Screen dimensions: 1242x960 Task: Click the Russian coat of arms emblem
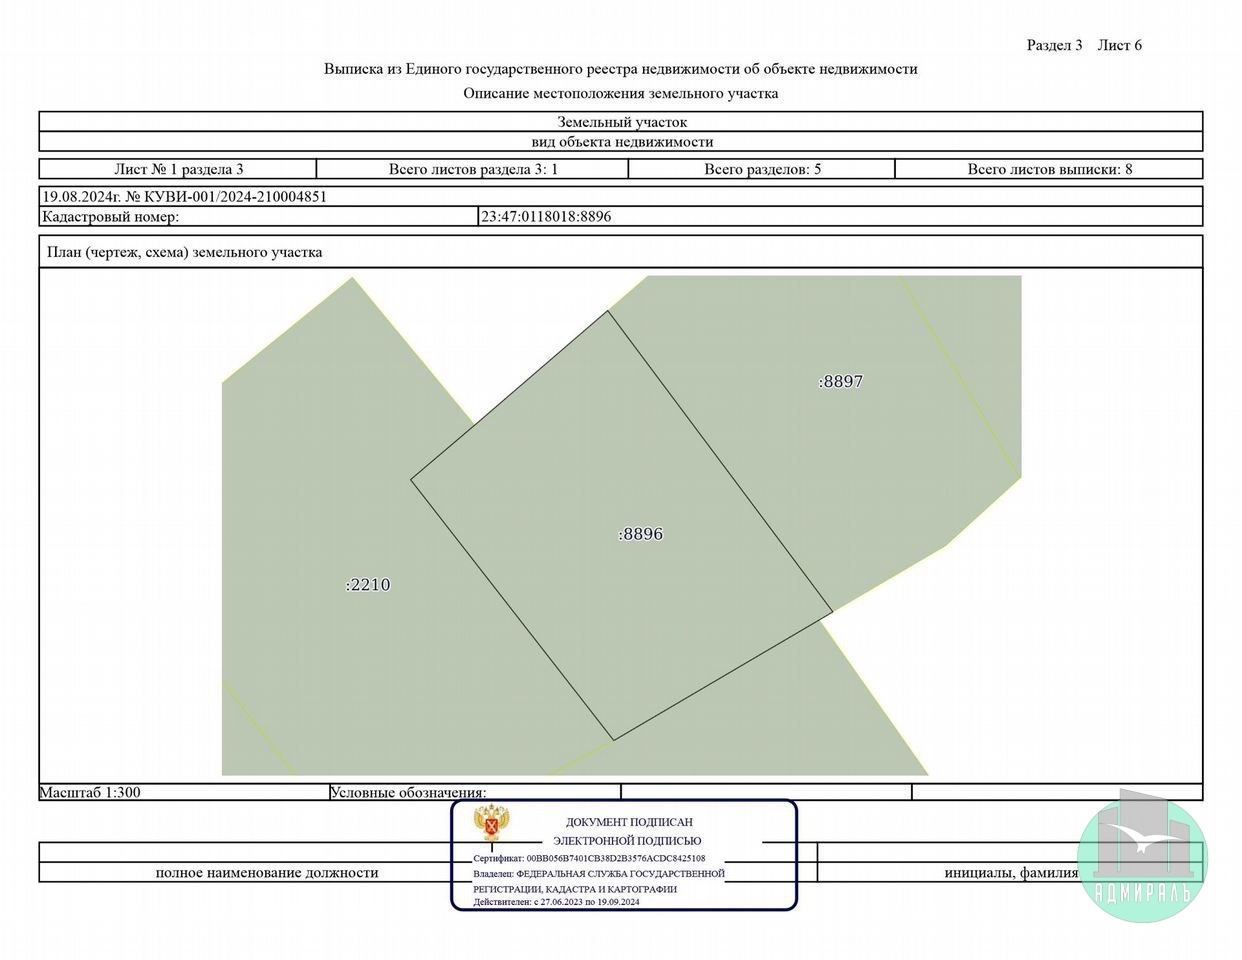tap(493, 825)
